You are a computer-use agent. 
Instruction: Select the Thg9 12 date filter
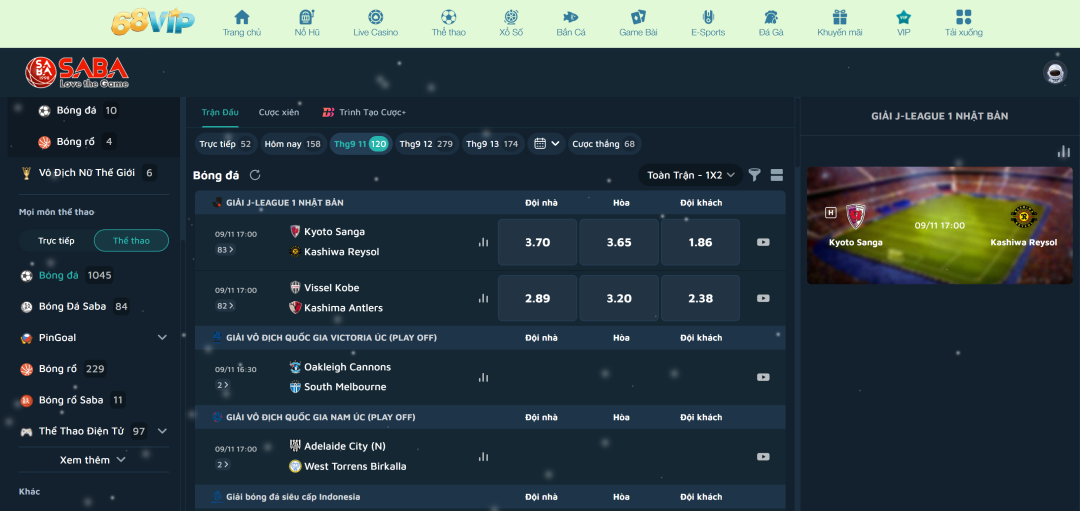tap(426, 144)
